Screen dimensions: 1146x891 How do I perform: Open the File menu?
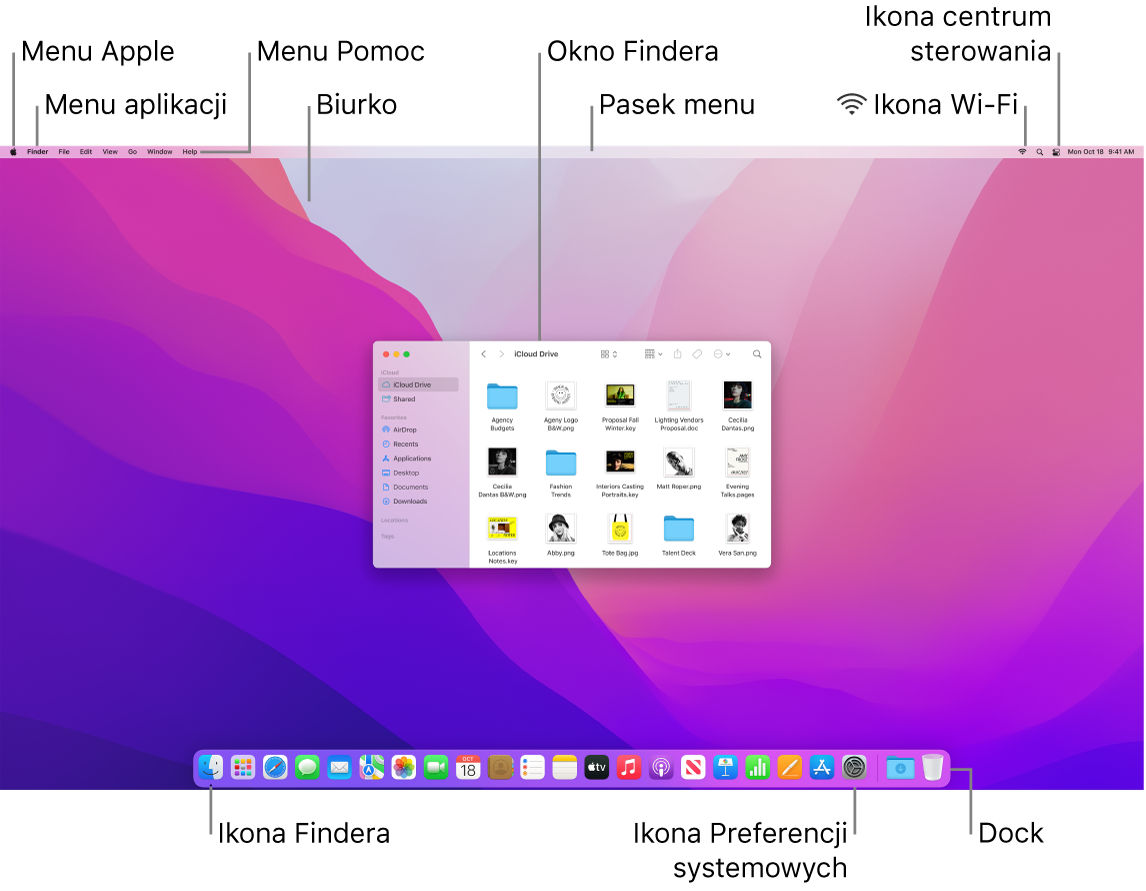(x=64, y=152)
